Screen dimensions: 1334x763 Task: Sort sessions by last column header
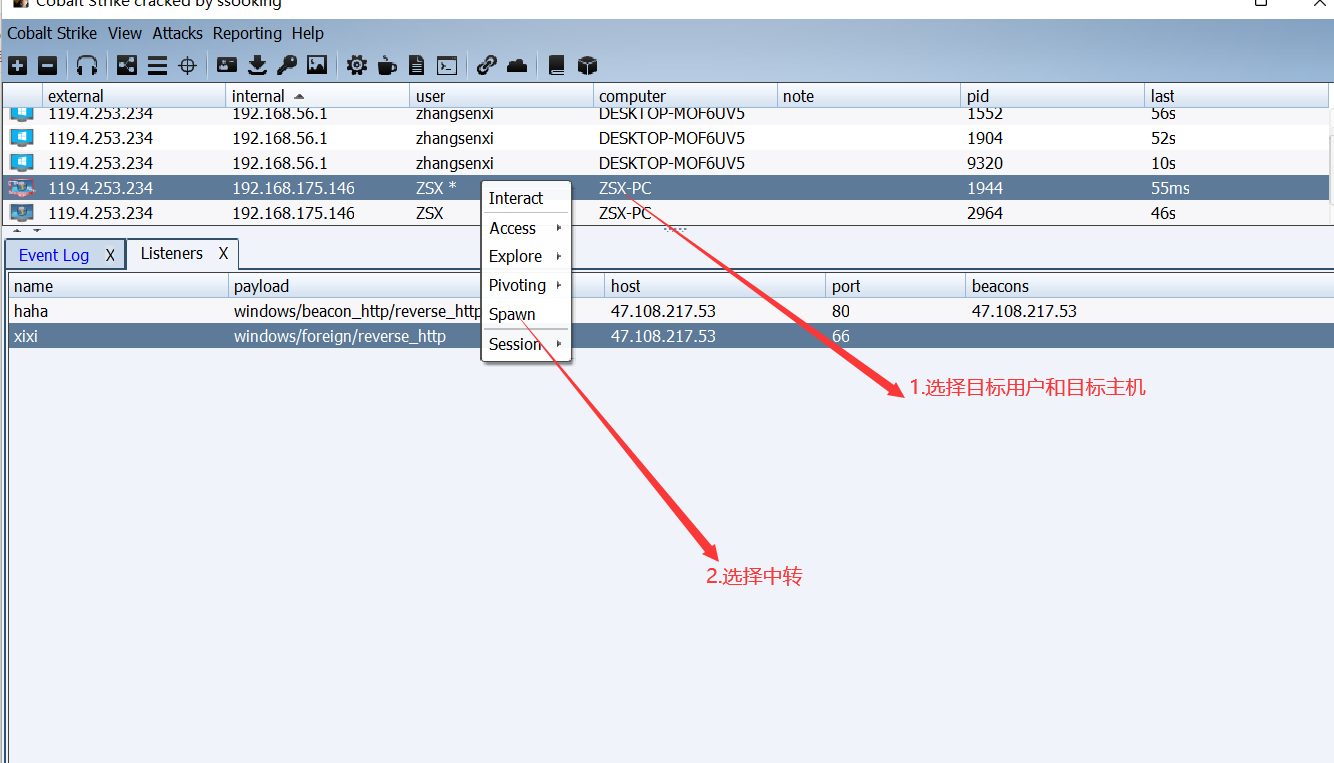1237,96
